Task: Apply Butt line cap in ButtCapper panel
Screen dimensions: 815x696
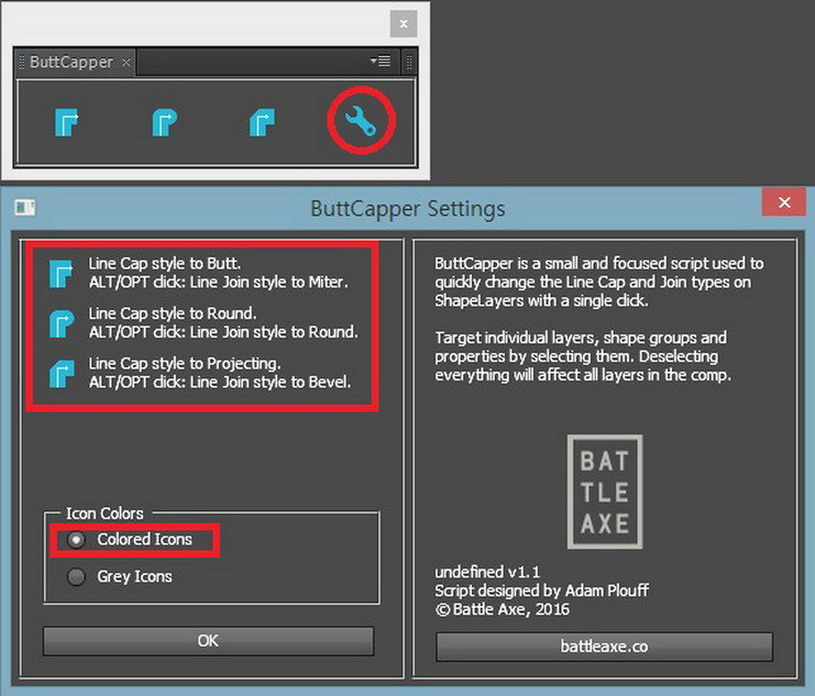Action: (x=67, y=122)
